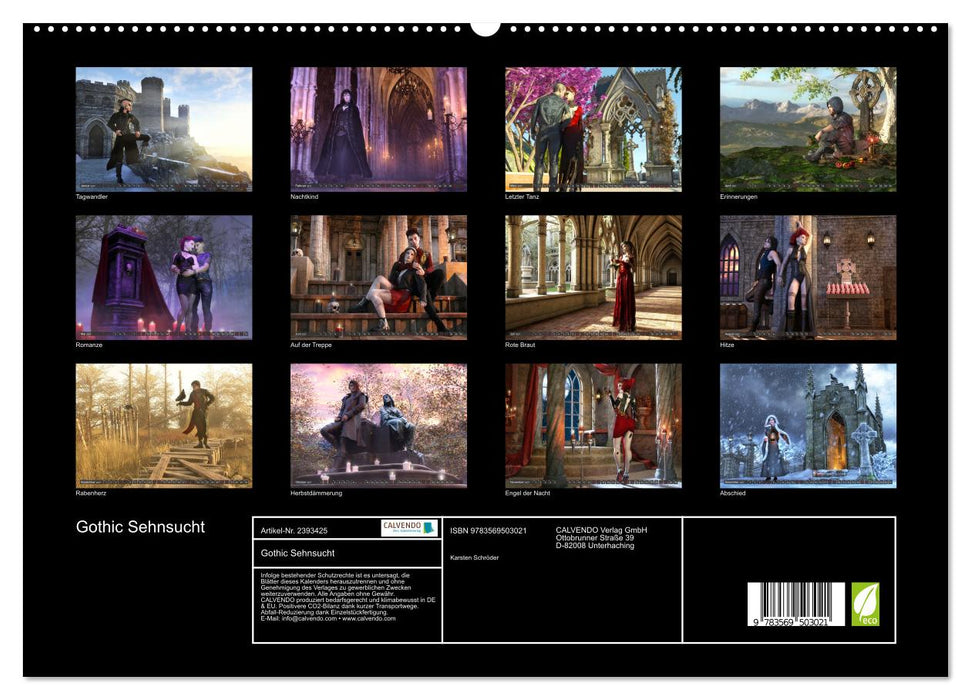Click the green eco leaf icon
971x700 pixels.
coord(865,604)
